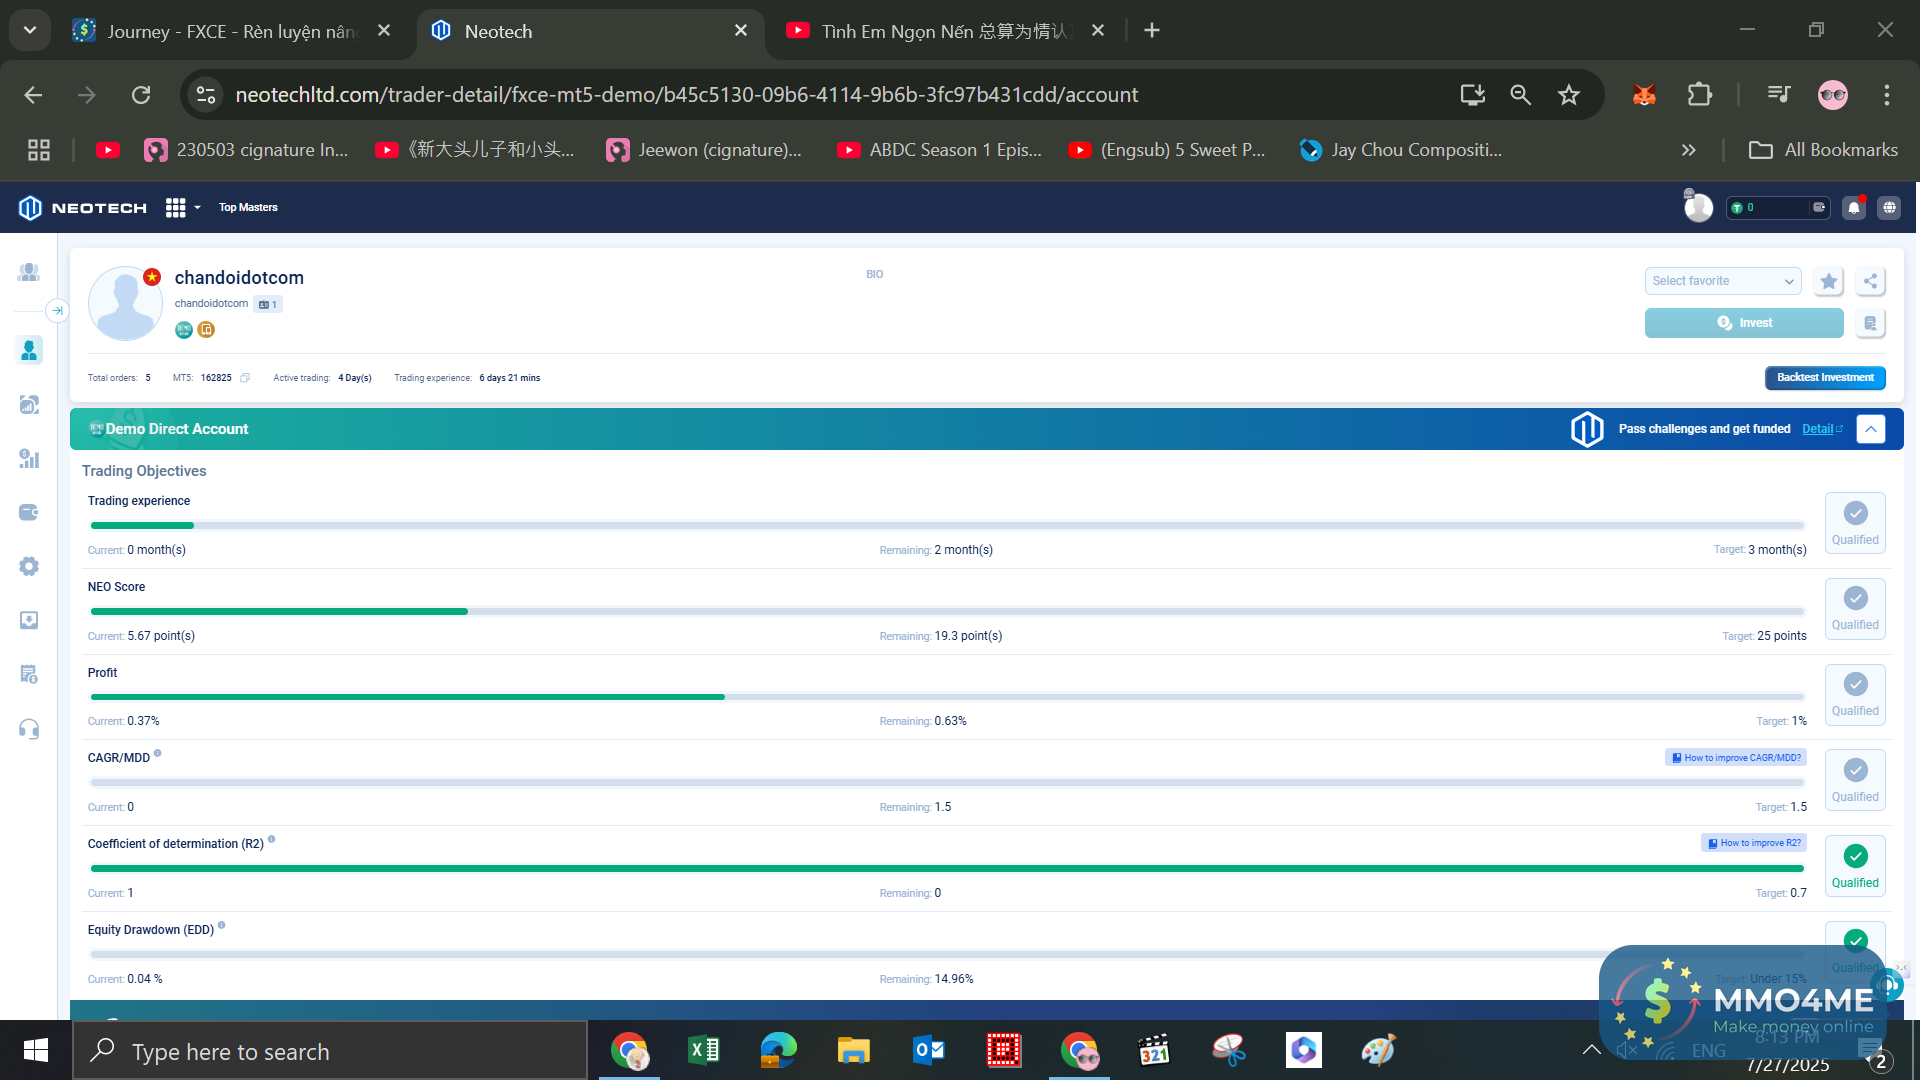Click the share icon next to favorites
Viewport: 1920px width, 1080px height.
[1870, 281]
